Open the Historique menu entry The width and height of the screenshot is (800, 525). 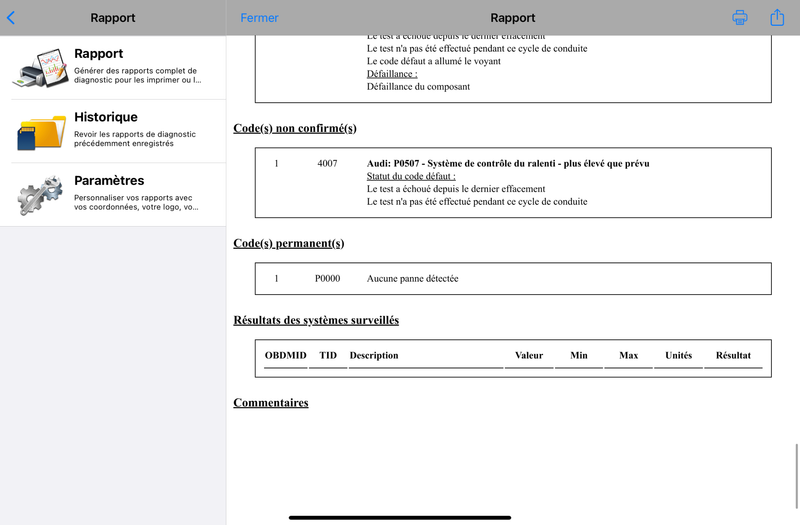[x=113, y=132]
